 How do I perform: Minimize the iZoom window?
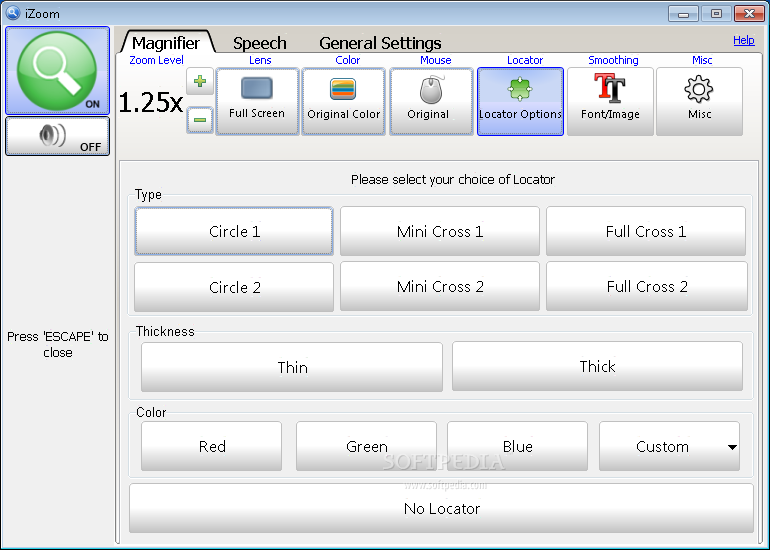[683, 14]
